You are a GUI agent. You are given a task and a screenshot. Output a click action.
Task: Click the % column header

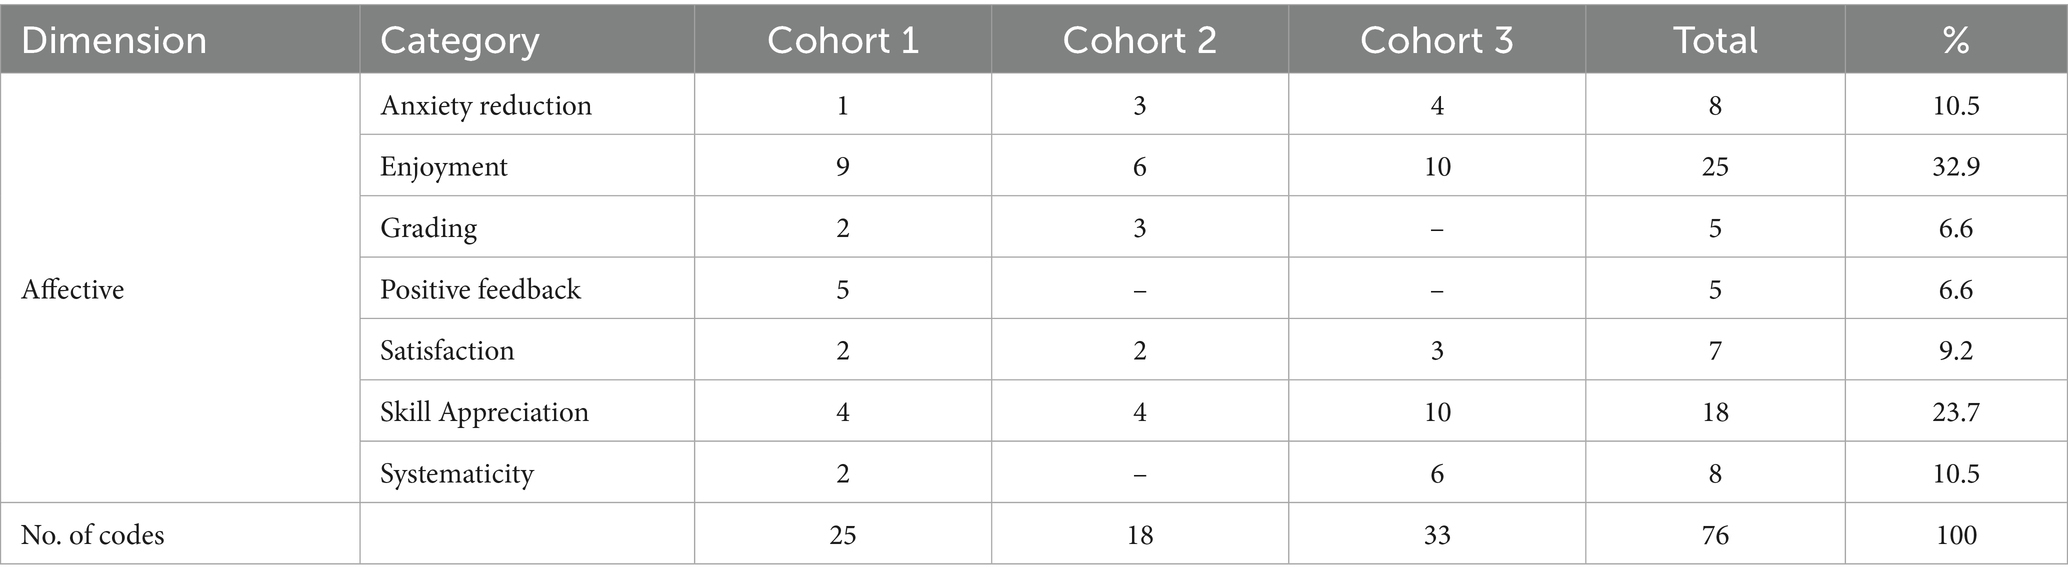click(x=1955, y=41)
